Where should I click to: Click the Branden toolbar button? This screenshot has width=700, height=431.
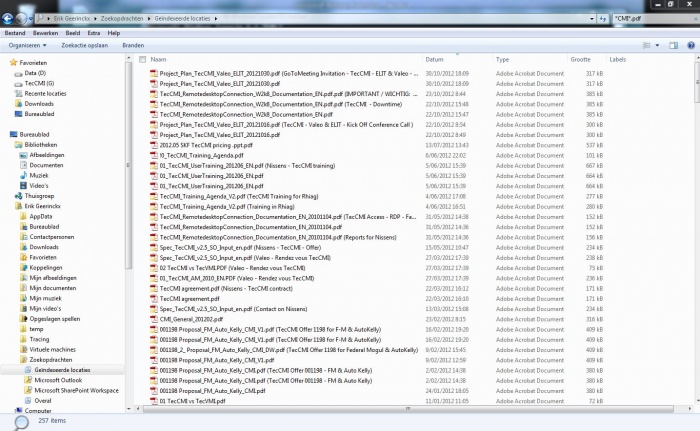click(133, 45)
